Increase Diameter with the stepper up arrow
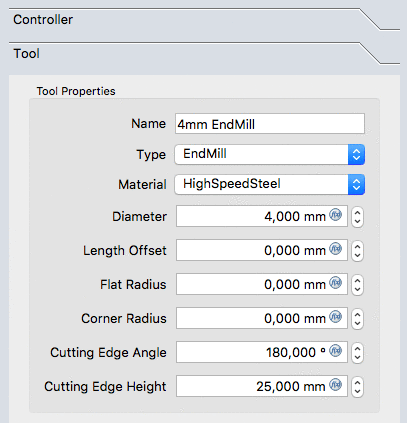 coord(357,212)
